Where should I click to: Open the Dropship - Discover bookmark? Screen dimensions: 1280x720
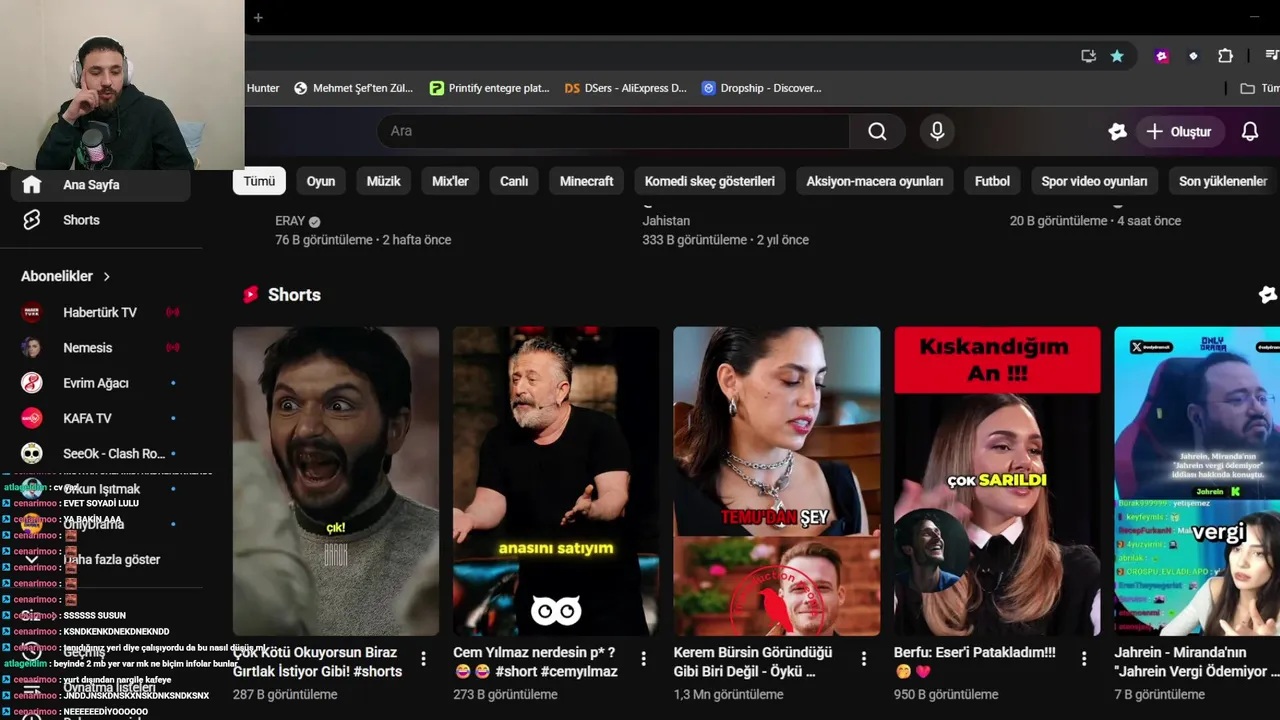pos(761,88)
